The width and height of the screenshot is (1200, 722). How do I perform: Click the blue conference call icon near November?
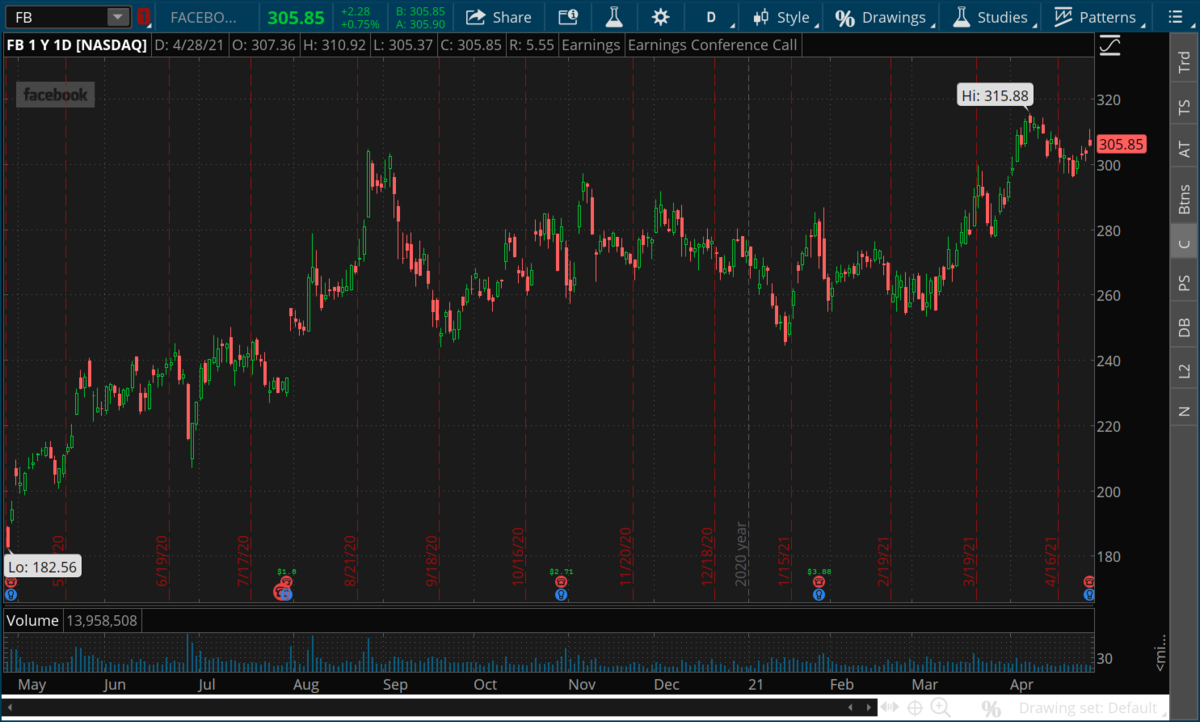[562, 594]
